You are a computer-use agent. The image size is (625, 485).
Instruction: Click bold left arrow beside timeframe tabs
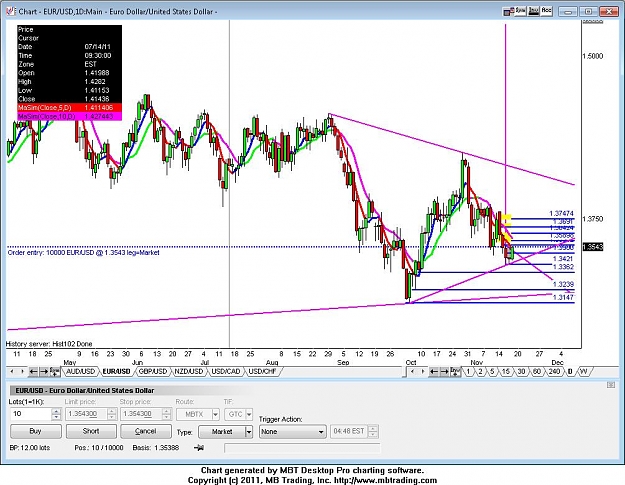434,372
